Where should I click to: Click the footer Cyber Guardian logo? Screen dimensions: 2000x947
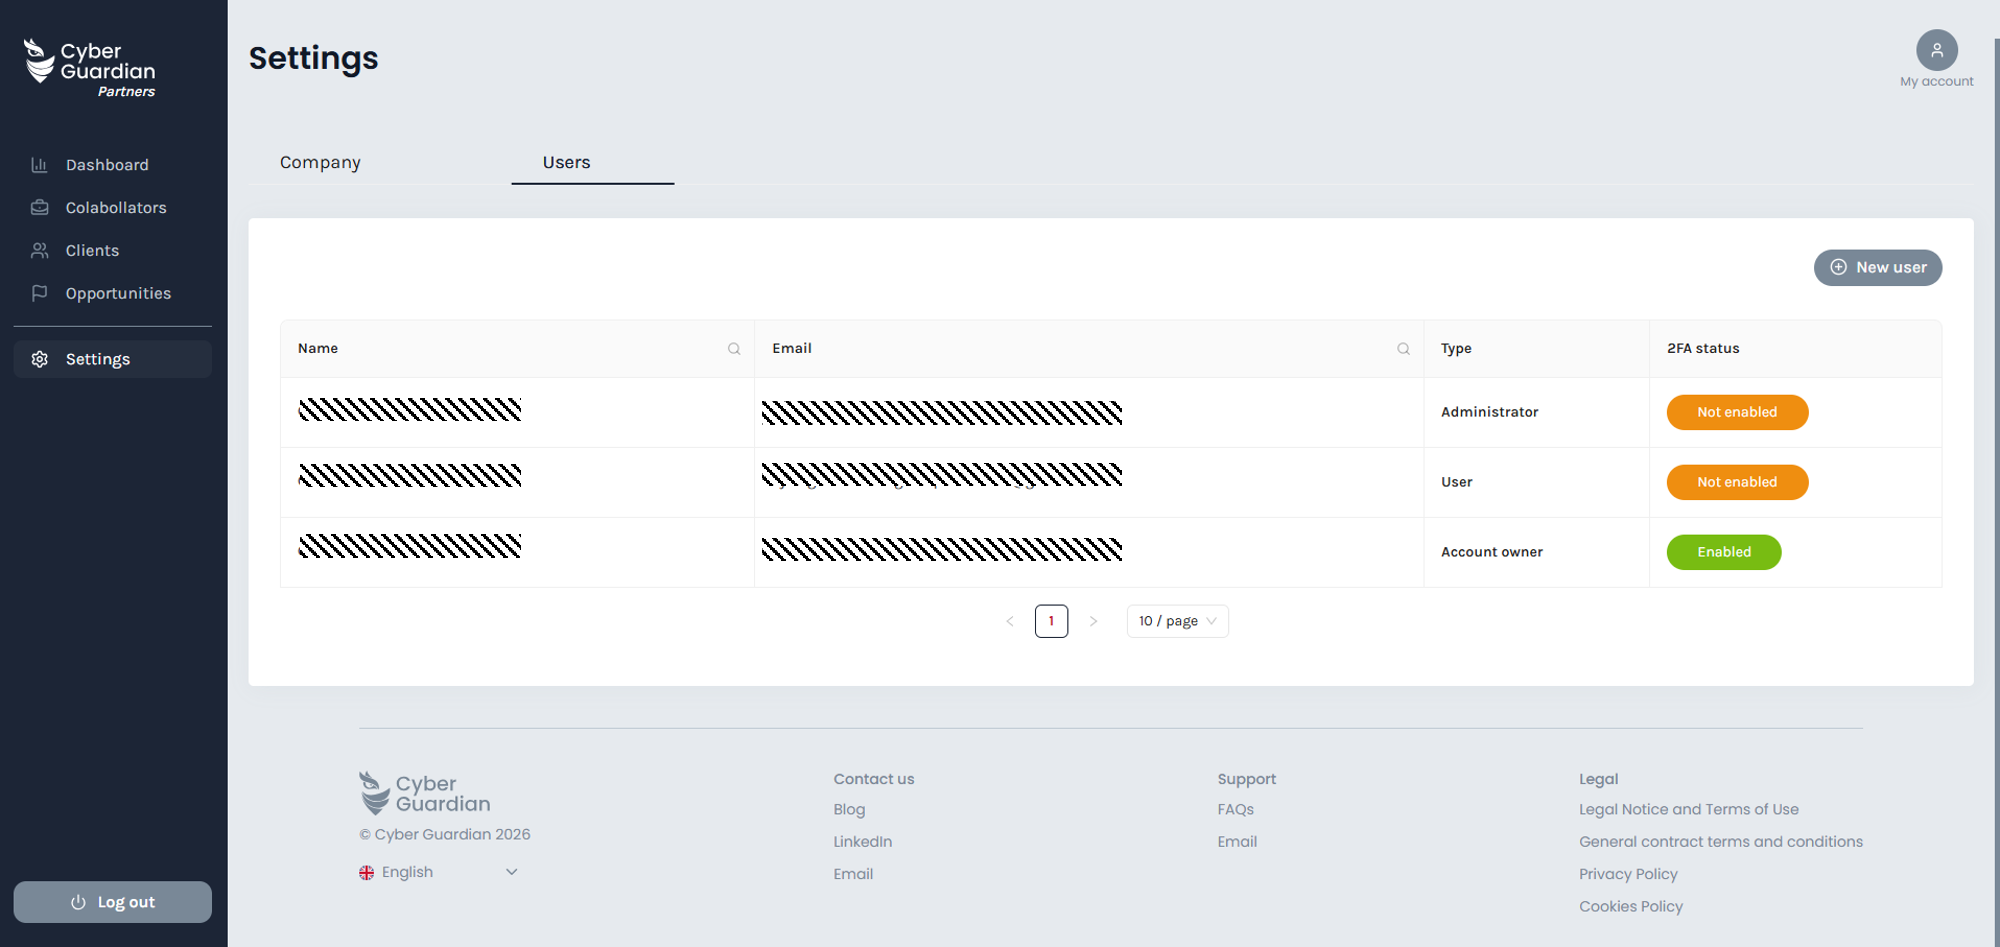[x=424, y=793]
